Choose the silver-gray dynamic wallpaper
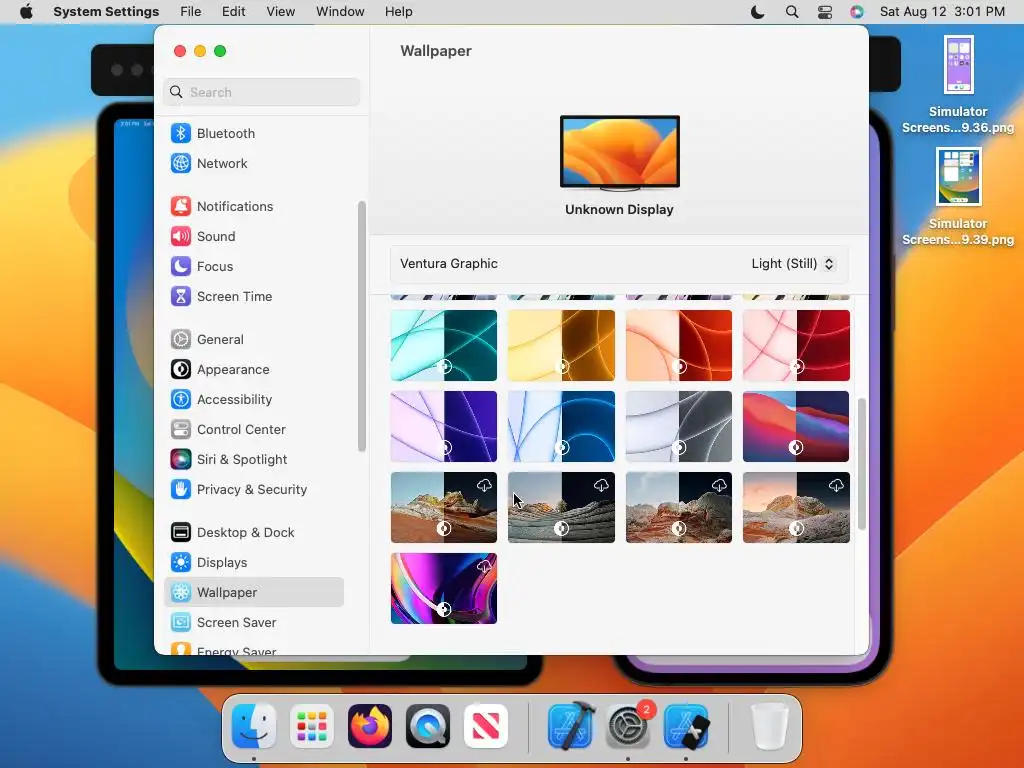 [x=679, y=426]
